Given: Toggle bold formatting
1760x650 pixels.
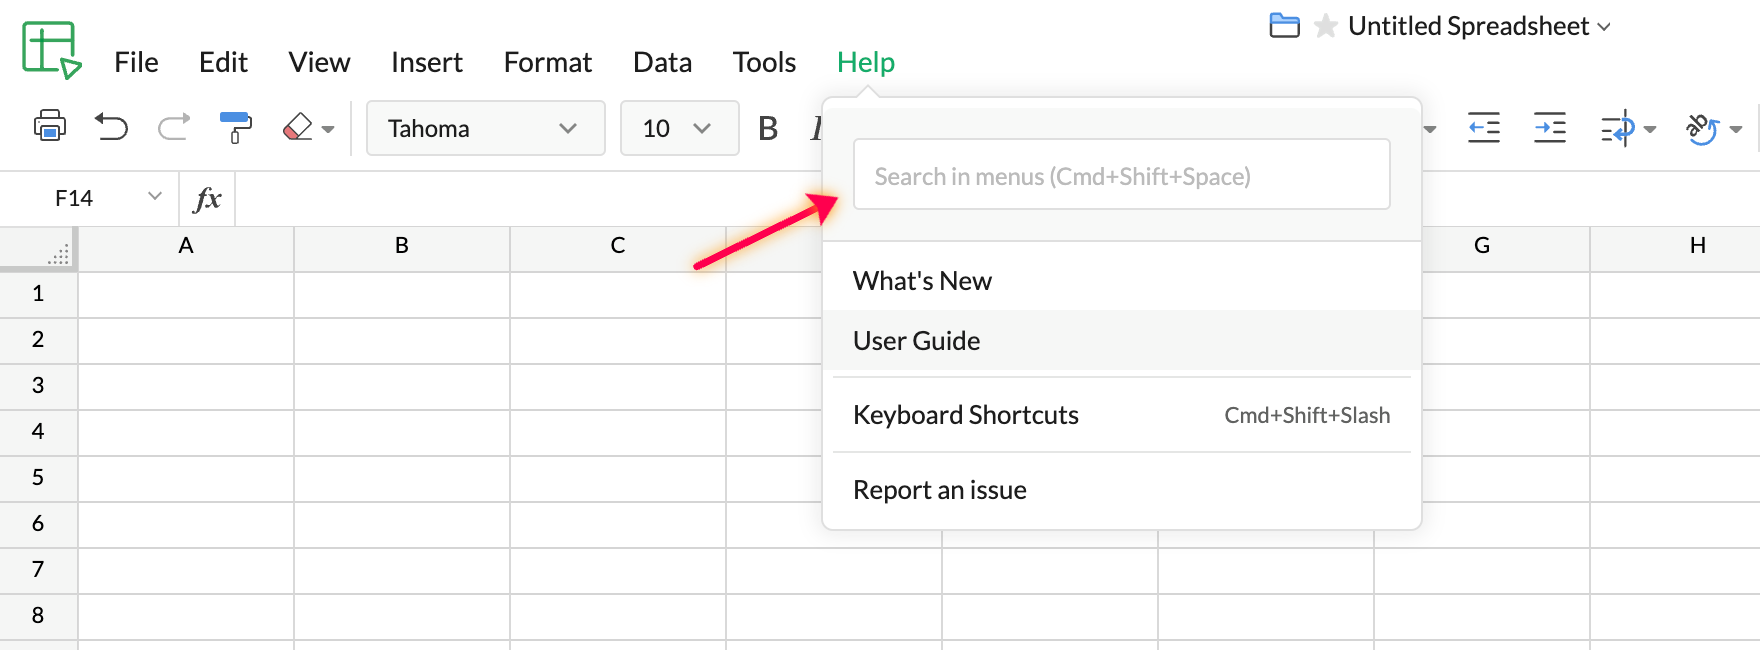Looking at the screenshot, I should [x=768, y=128].
